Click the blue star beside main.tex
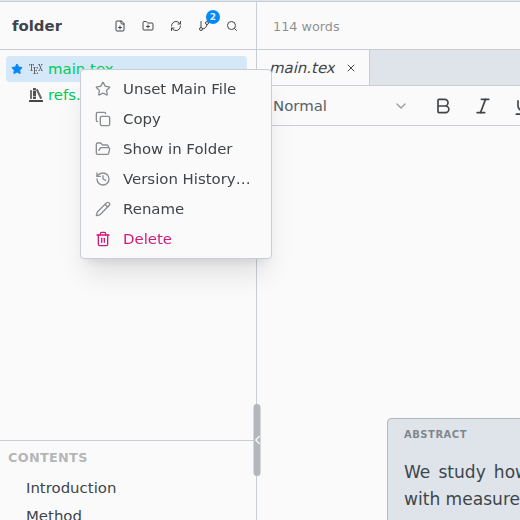Viewport: 520px width, 520px height. (17, 69)
